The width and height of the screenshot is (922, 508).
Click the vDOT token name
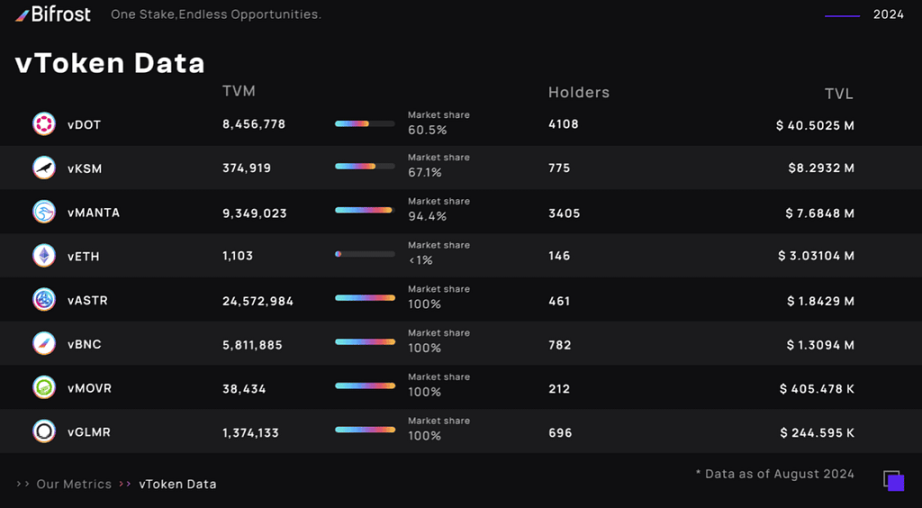[84, 125]
